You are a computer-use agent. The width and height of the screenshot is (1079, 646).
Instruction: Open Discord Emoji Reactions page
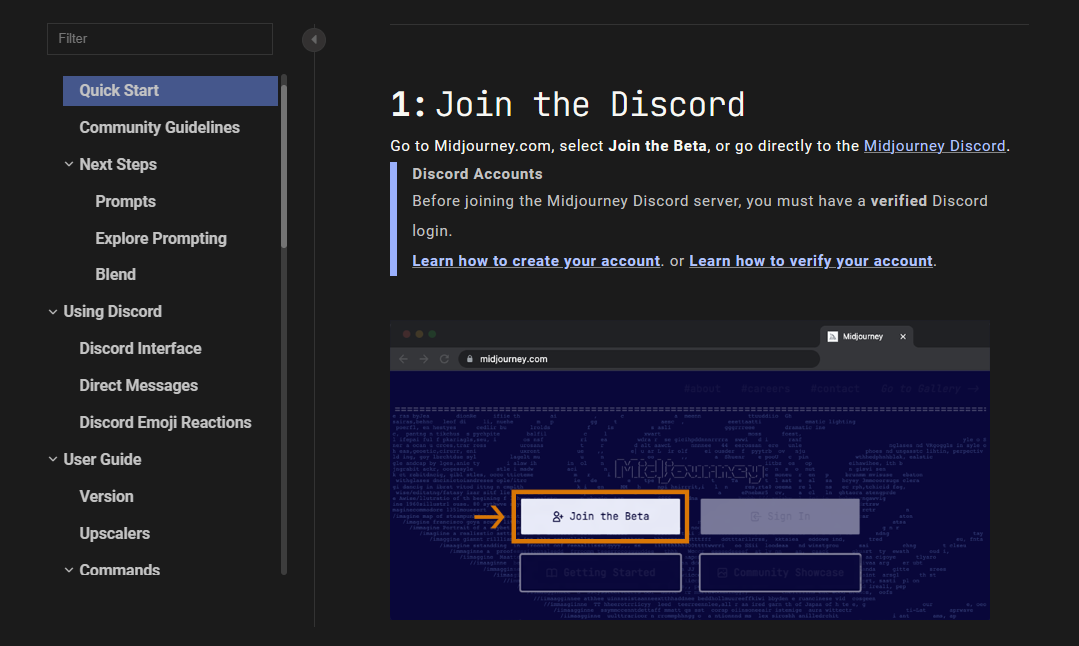[x=165, y=422]
